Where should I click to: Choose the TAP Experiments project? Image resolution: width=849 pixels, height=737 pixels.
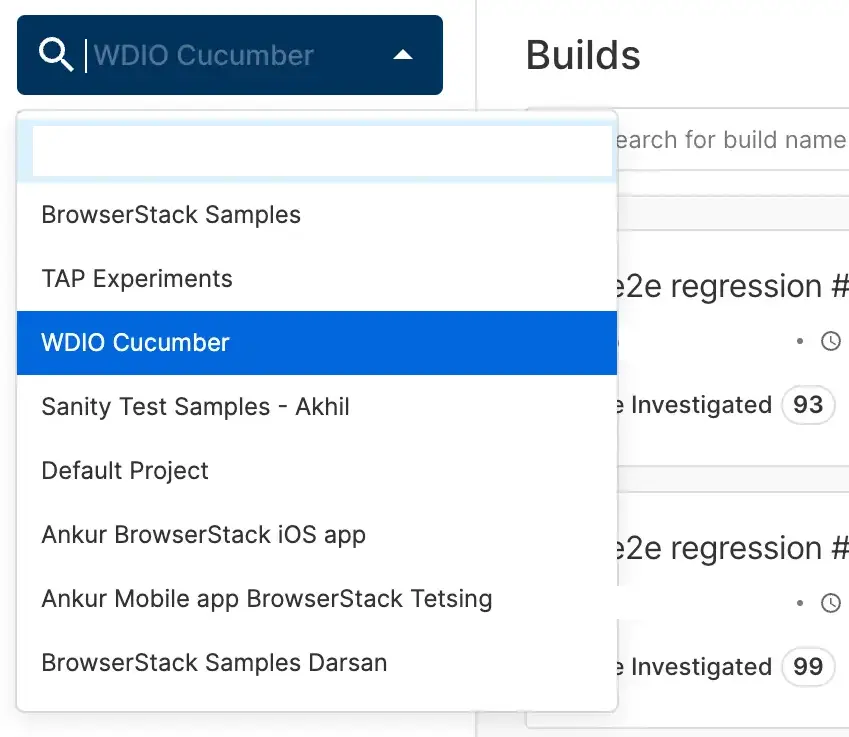pos(137,279)
